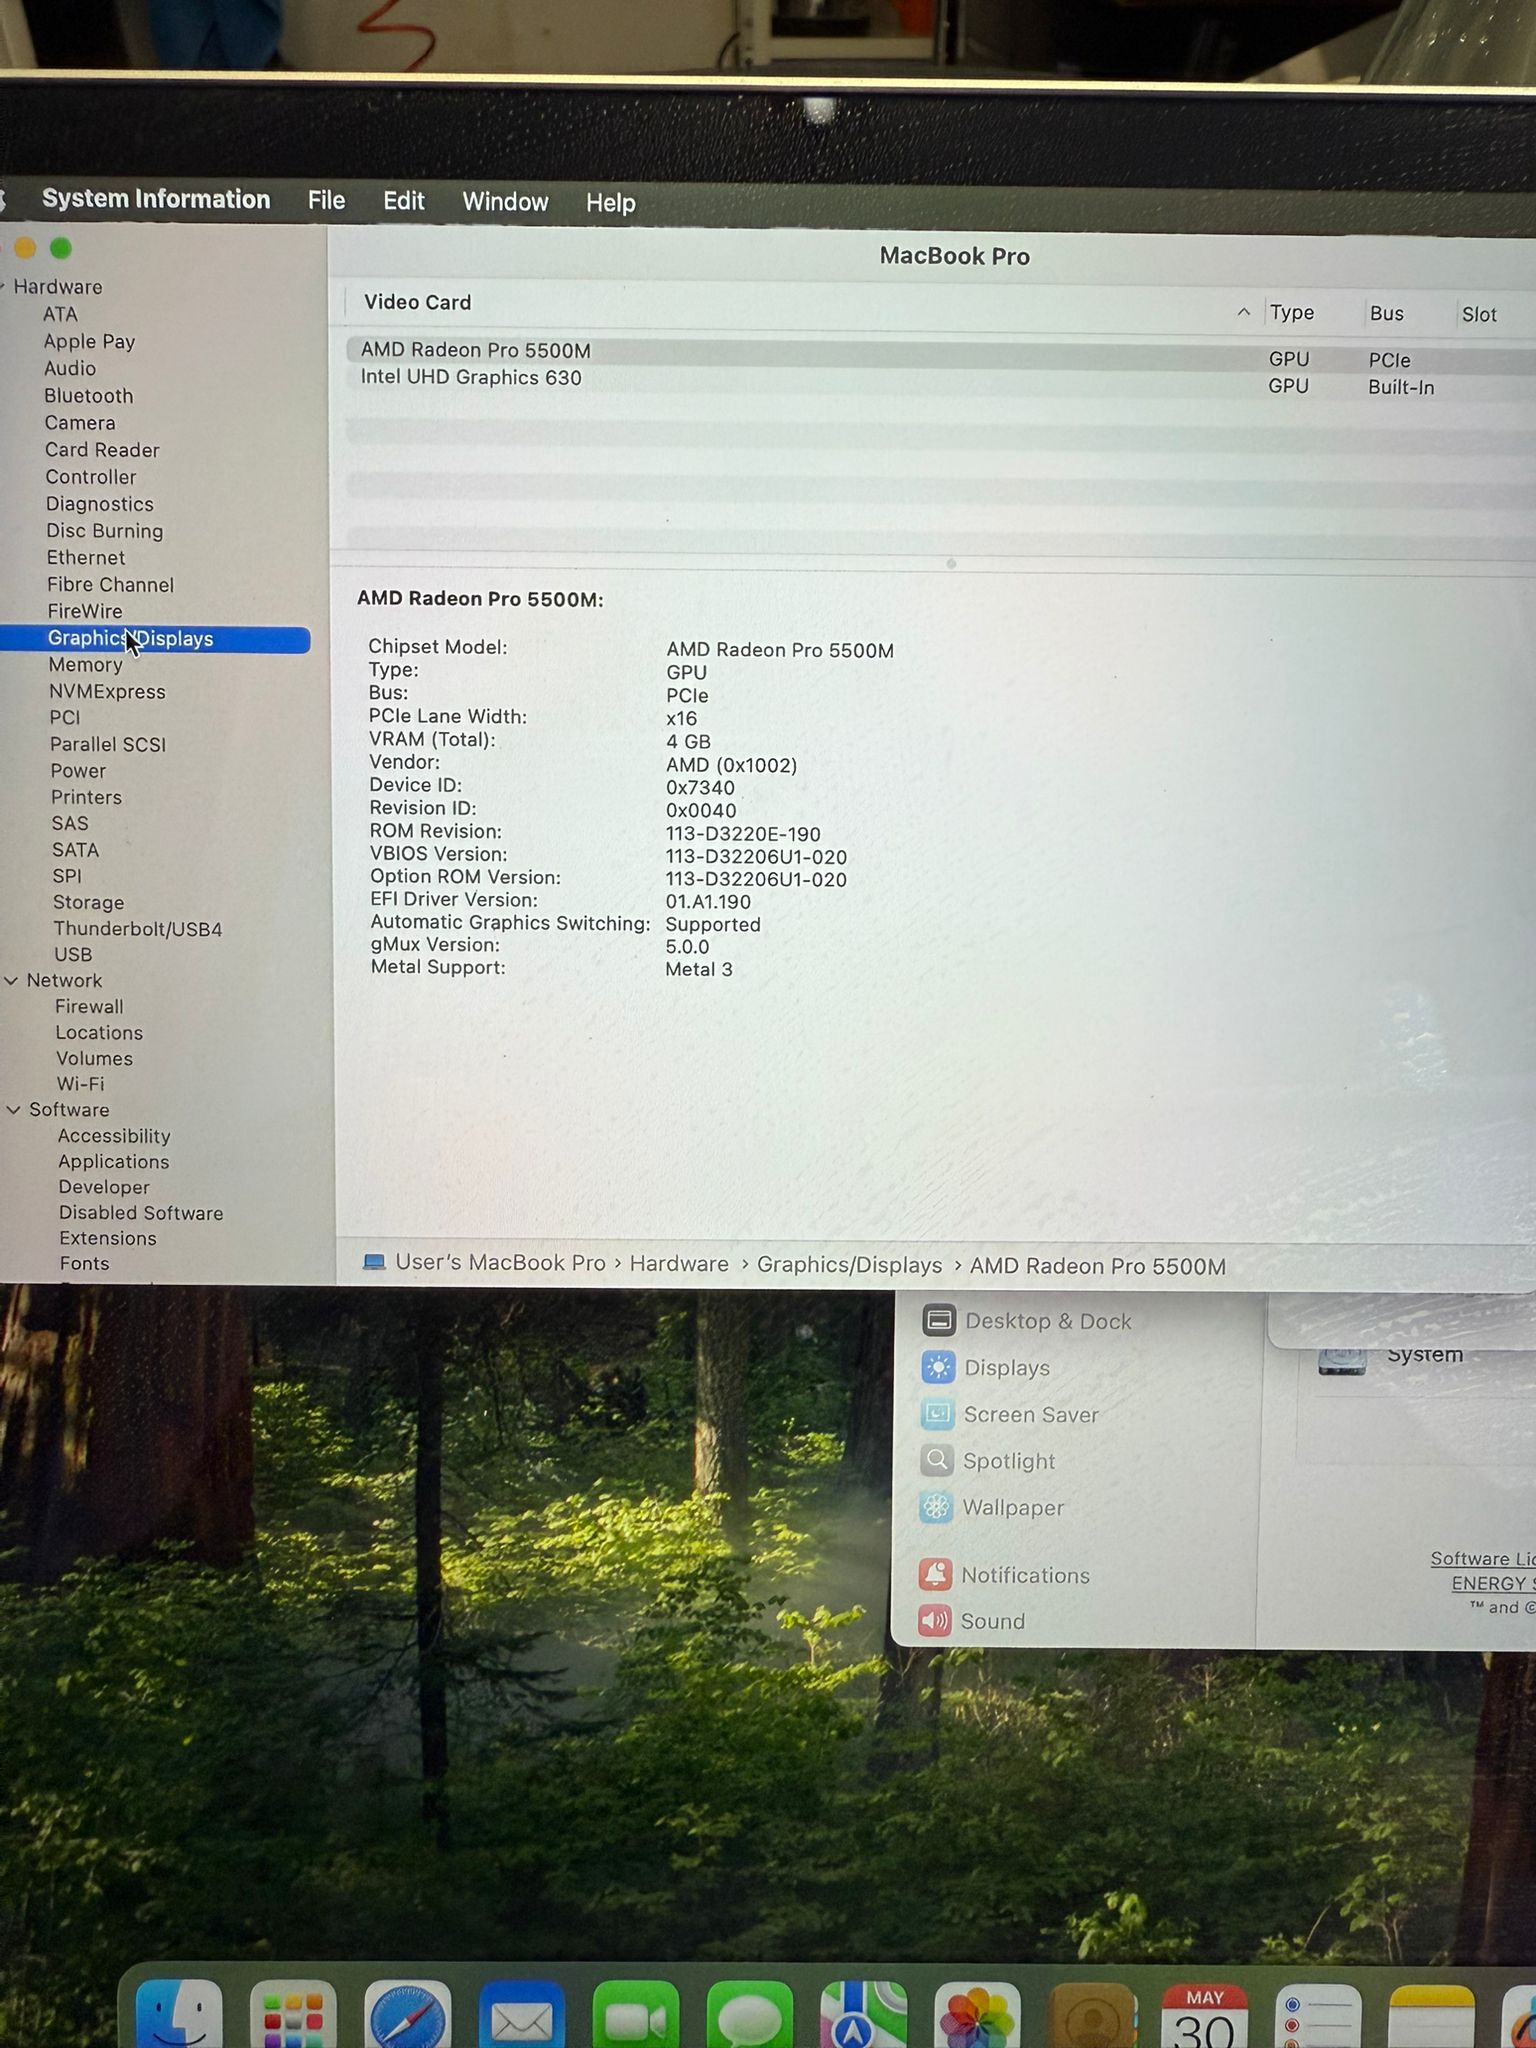Open the Edit menu
Image resolution: width=1536 pixels, height=2048 pixels.
[404, 201]
